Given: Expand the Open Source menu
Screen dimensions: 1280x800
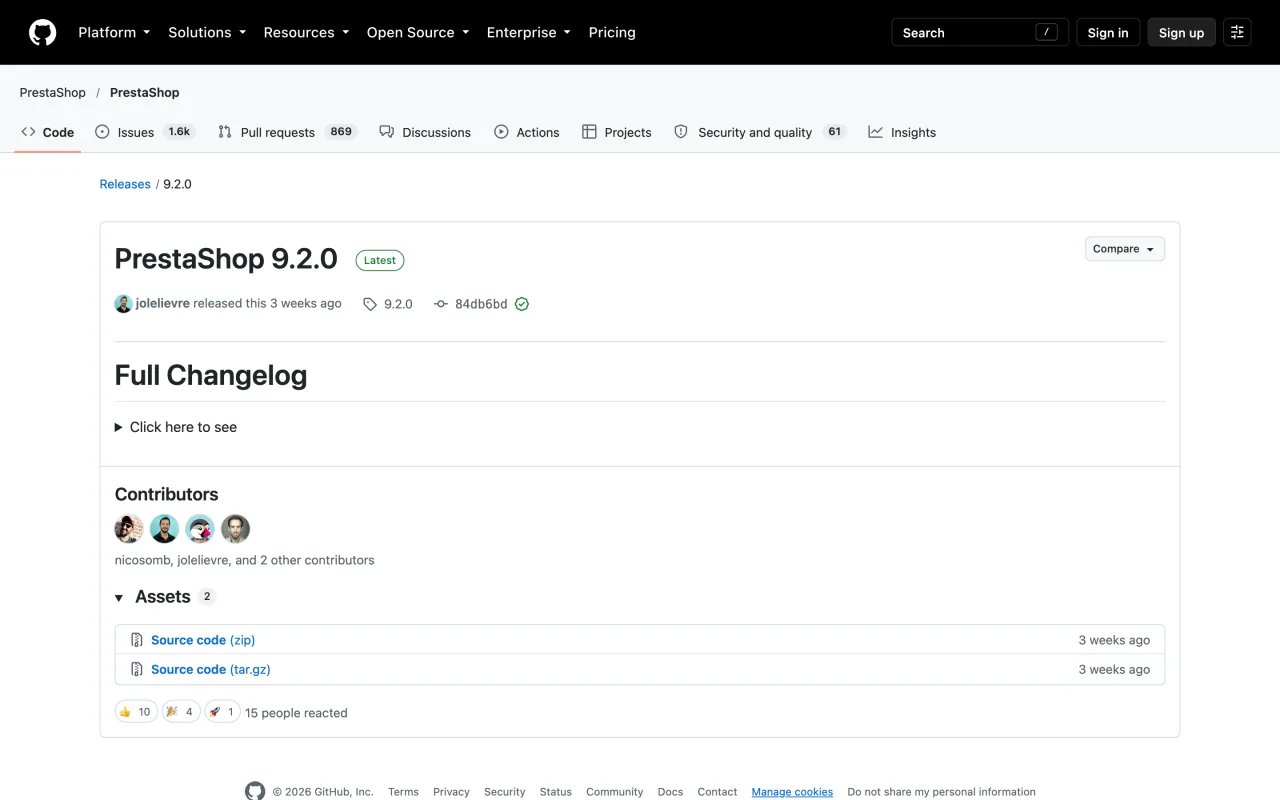Looking at the screenshot, I should (x=418, y=32).
